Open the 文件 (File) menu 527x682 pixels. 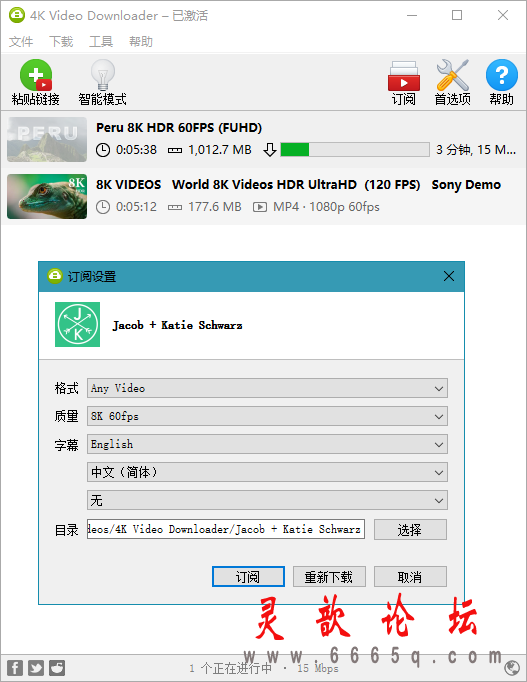coord(21,42)
